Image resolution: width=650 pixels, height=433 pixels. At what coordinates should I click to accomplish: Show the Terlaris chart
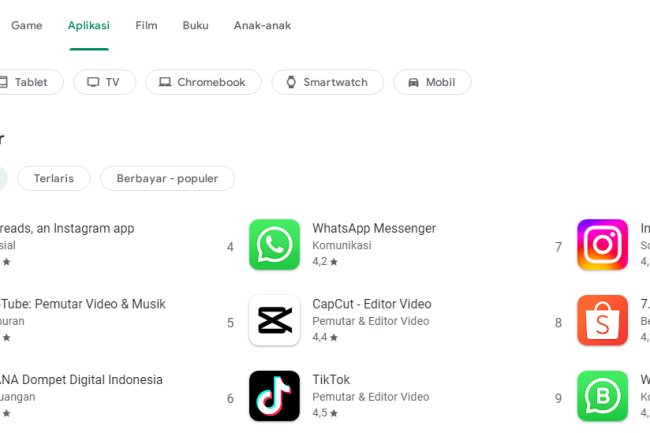point(54,178)
